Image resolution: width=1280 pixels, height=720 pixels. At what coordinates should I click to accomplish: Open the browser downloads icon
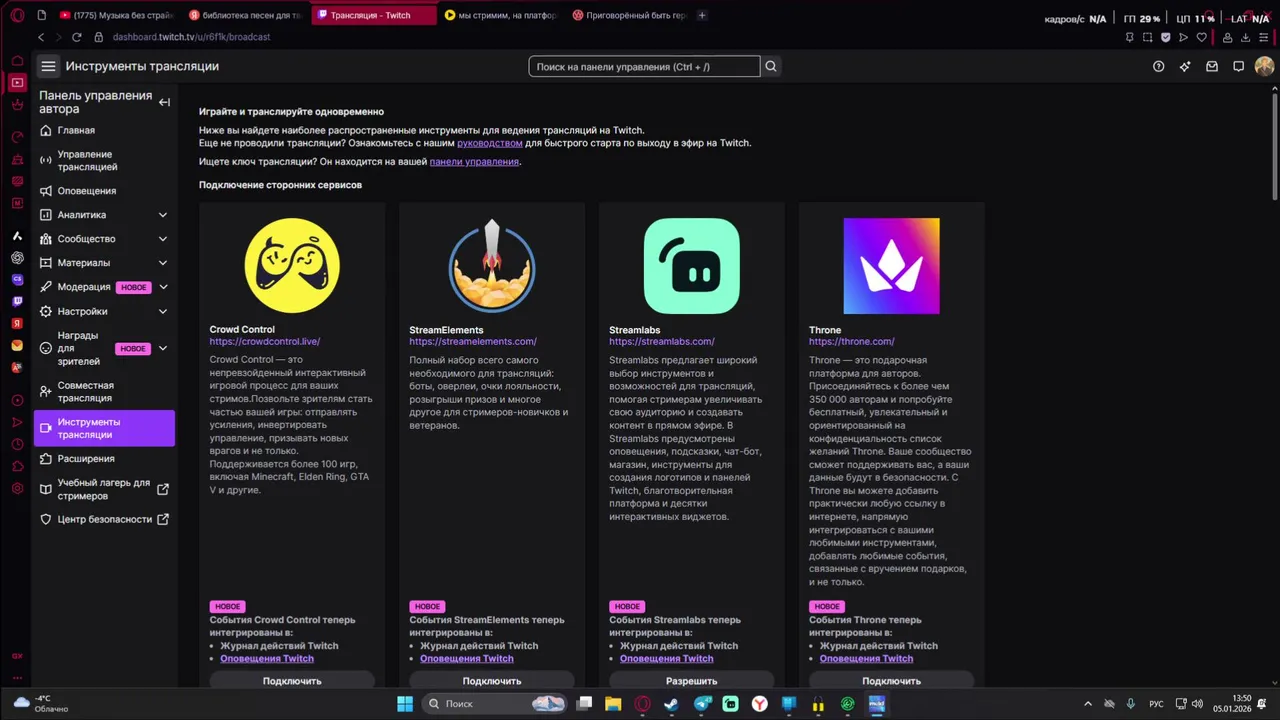click(x=1246, y=37)
